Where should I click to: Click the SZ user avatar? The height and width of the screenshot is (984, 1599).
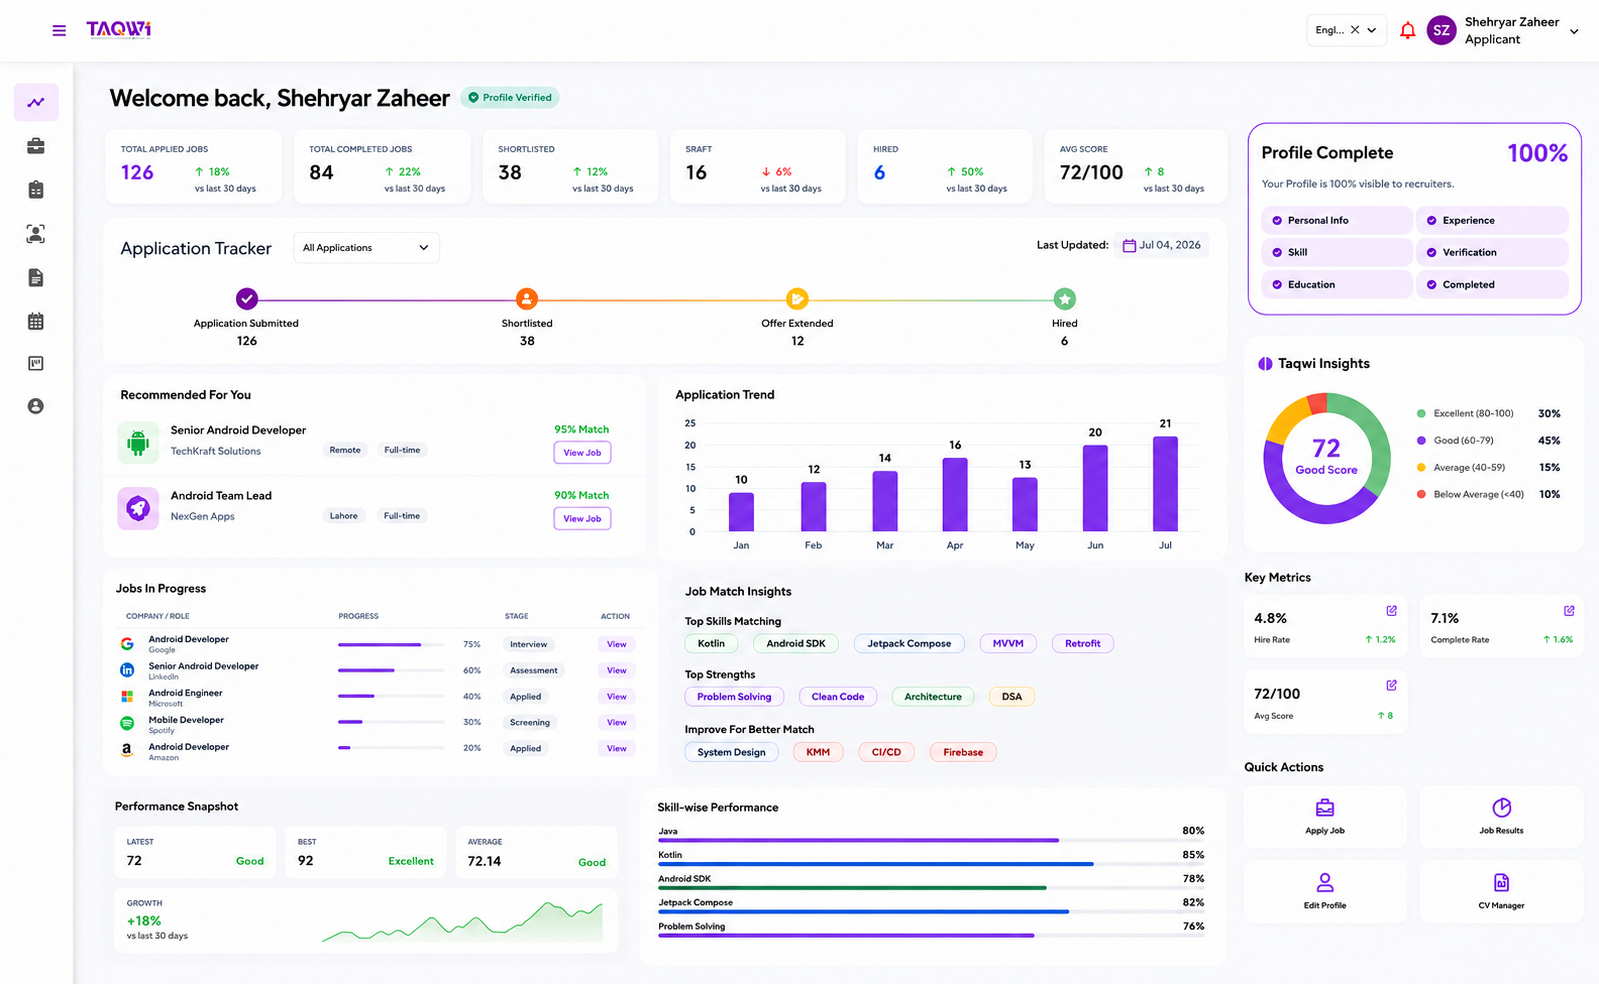pyautogui.click(x=1441, y=30)
